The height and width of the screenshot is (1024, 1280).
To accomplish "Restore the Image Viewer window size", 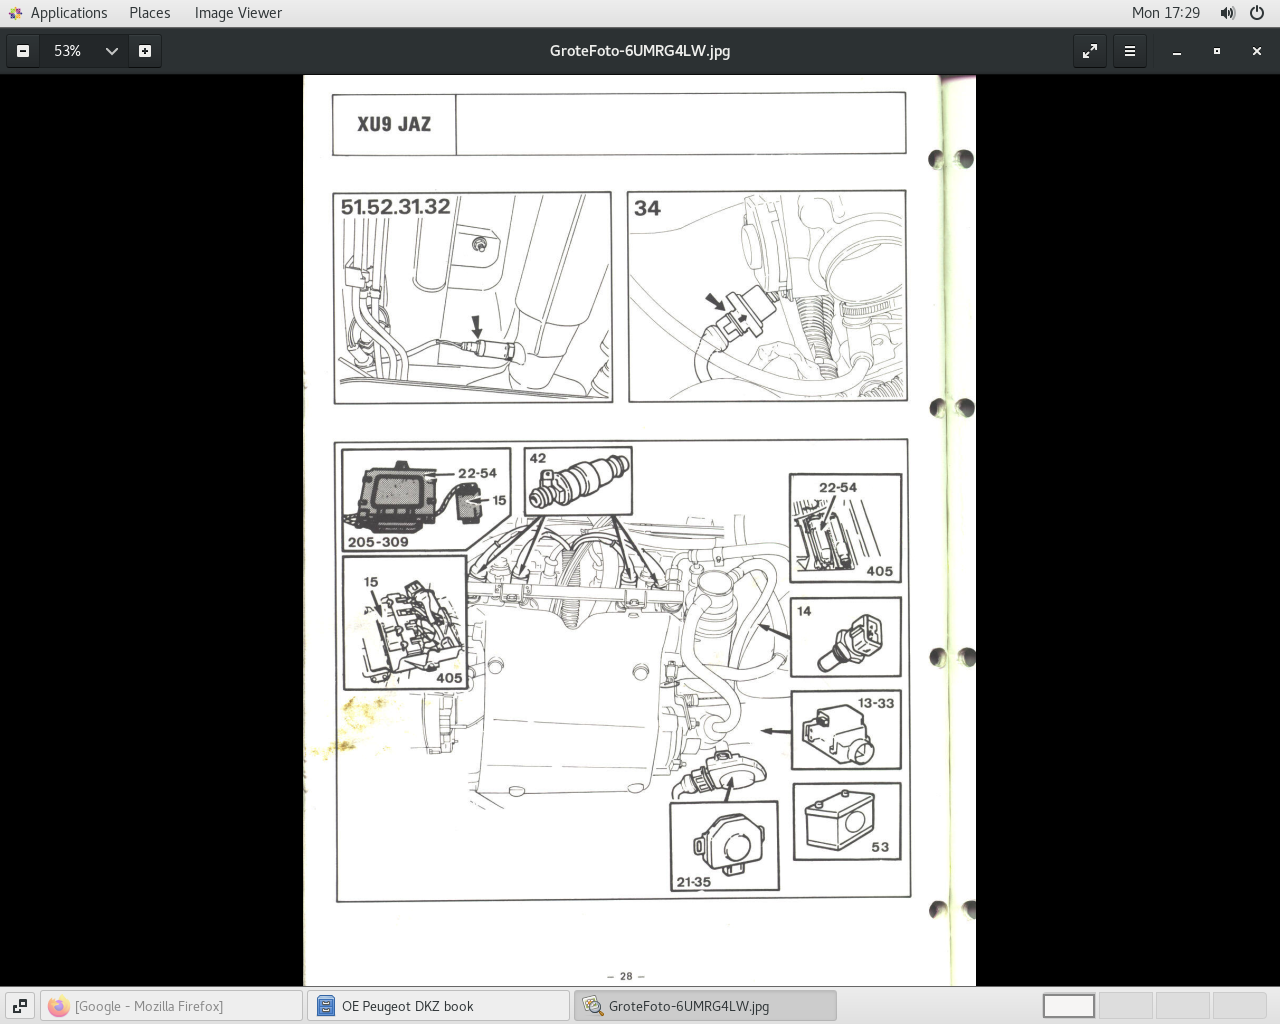I will click(x=1217, y=51).
